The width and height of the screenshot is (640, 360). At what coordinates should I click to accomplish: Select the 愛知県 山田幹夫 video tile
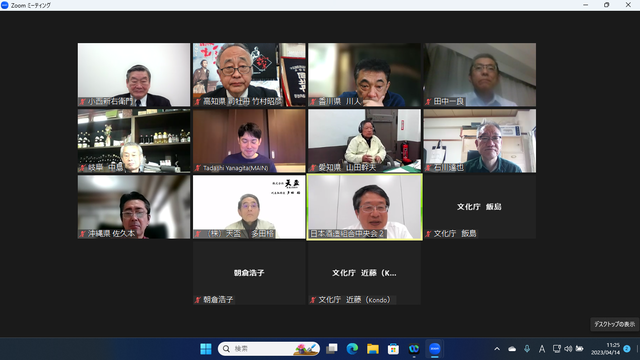tap(364, 141)
